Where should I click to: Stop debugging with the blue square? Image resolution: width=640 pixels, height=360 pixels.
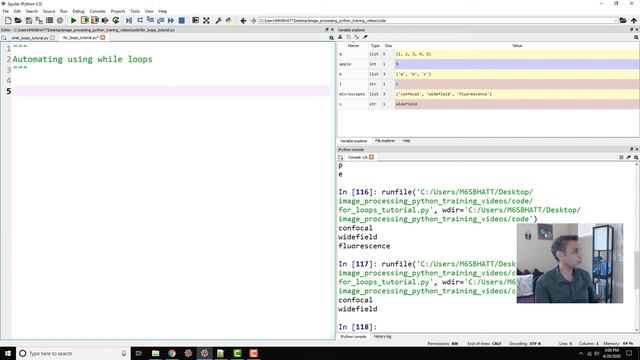pyautogui.click(x=182, y=20)
